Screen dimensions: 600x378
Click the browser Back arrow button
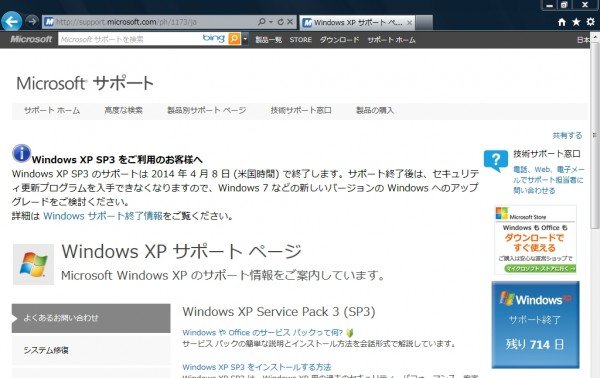(12, 21)
